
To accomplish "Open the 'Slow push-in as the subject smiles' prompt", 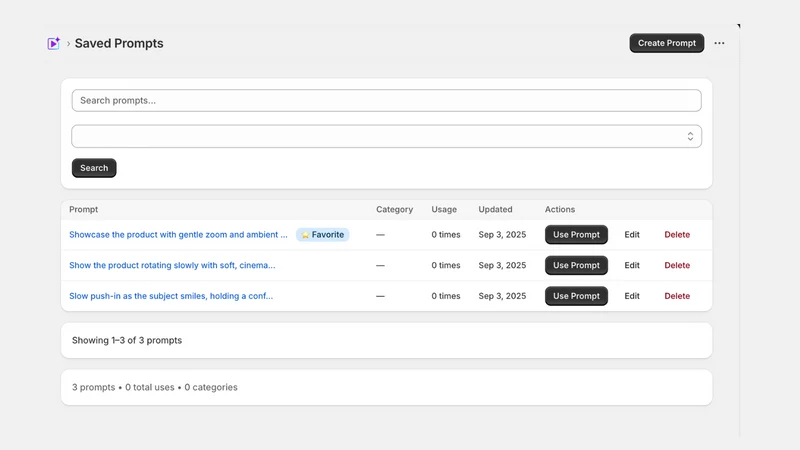I will (171, 296).
